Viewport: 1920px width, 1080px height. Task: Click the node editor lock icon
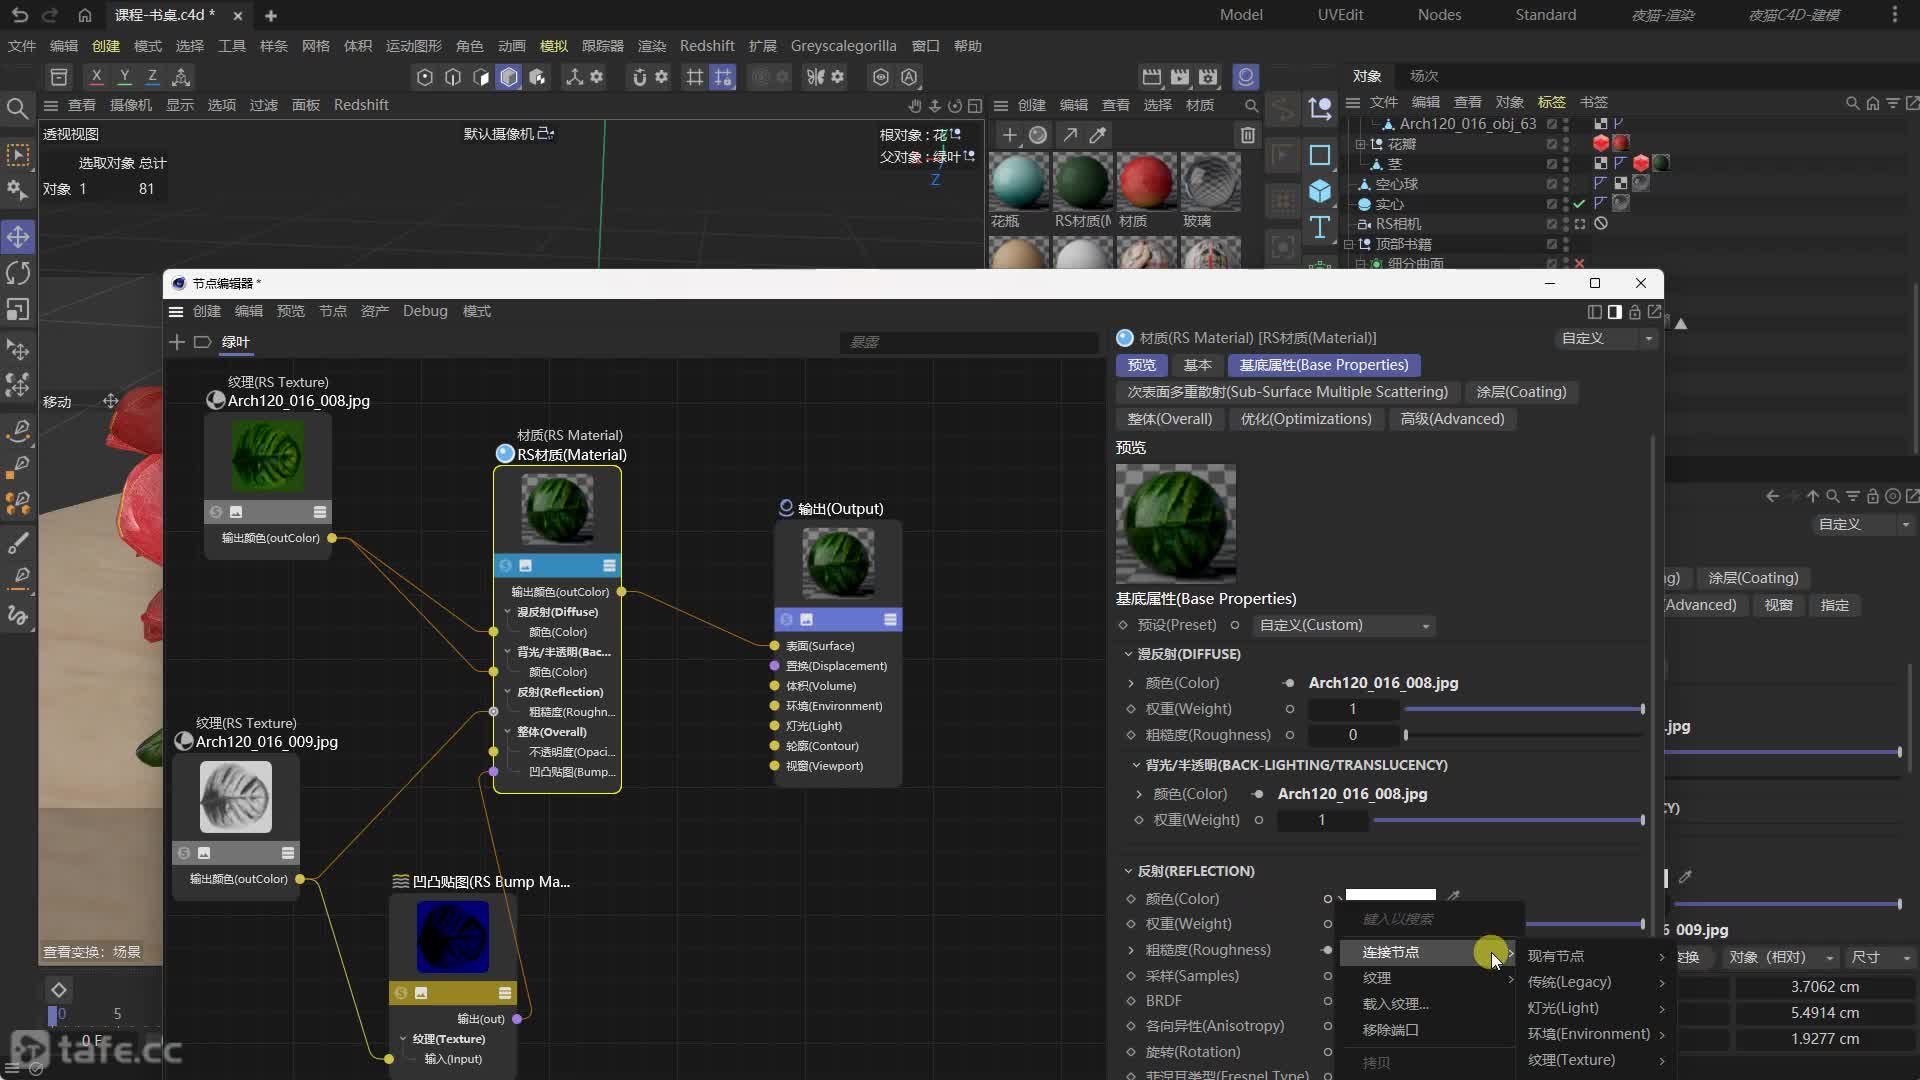point(1634,312)
